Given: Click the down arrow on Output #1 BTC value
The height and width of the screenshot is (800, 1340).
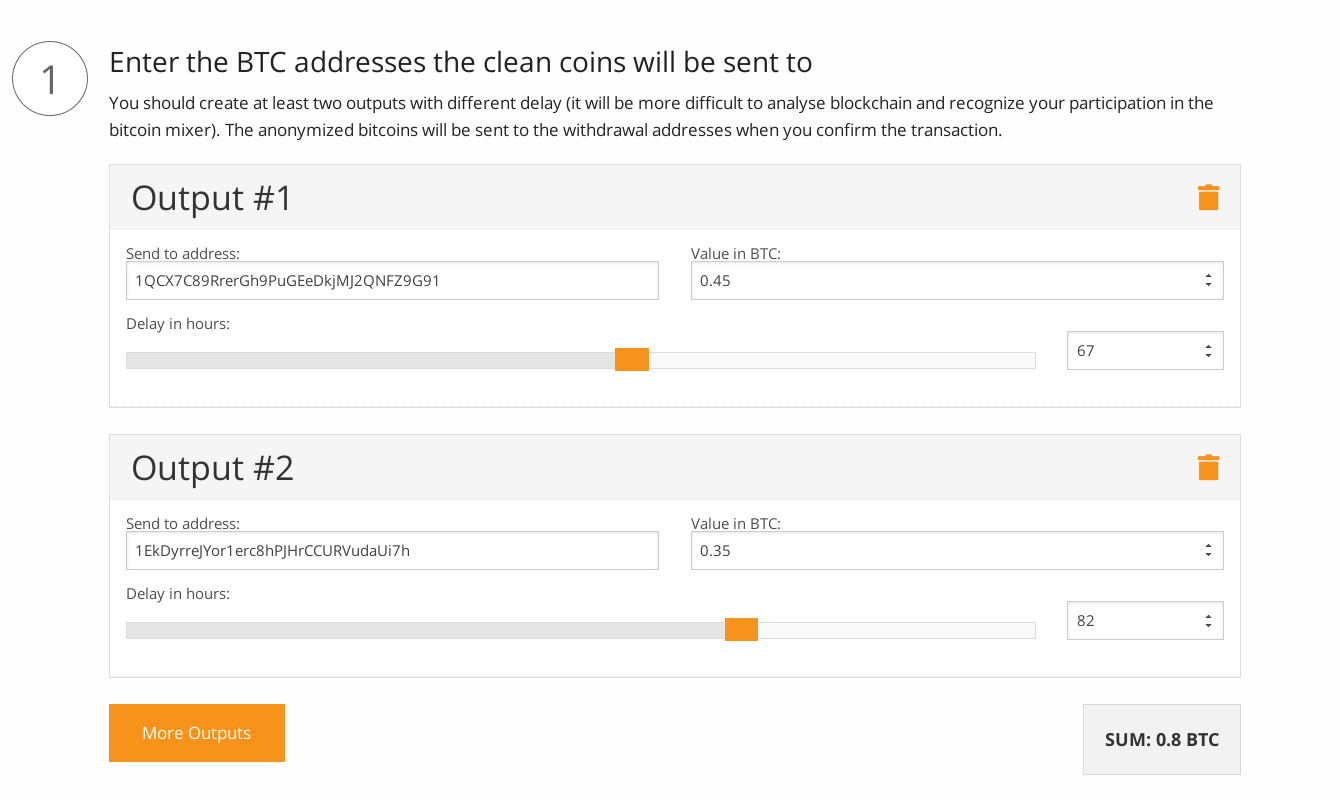Looking at the screenshot, I should [x=1210, y=286].
